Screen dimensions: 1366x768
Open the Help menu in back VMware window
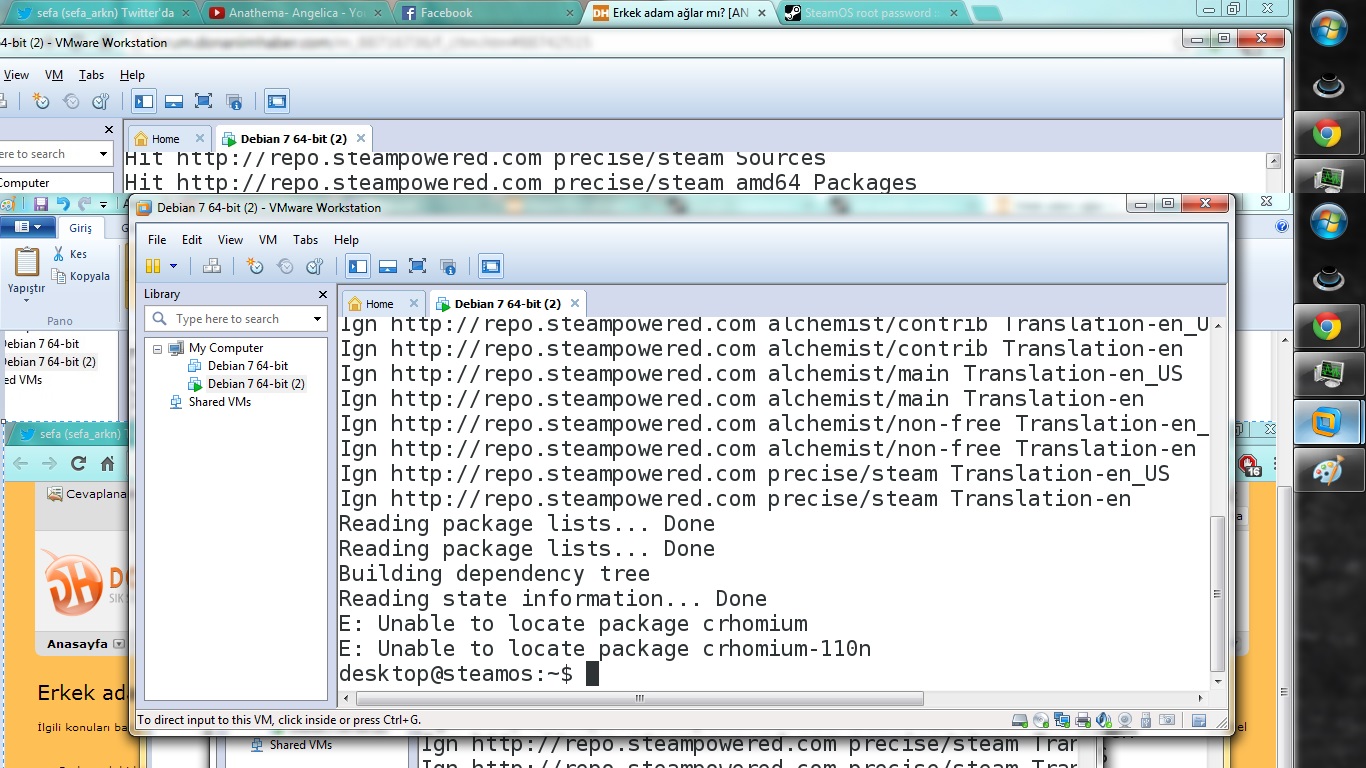(132, 75)
